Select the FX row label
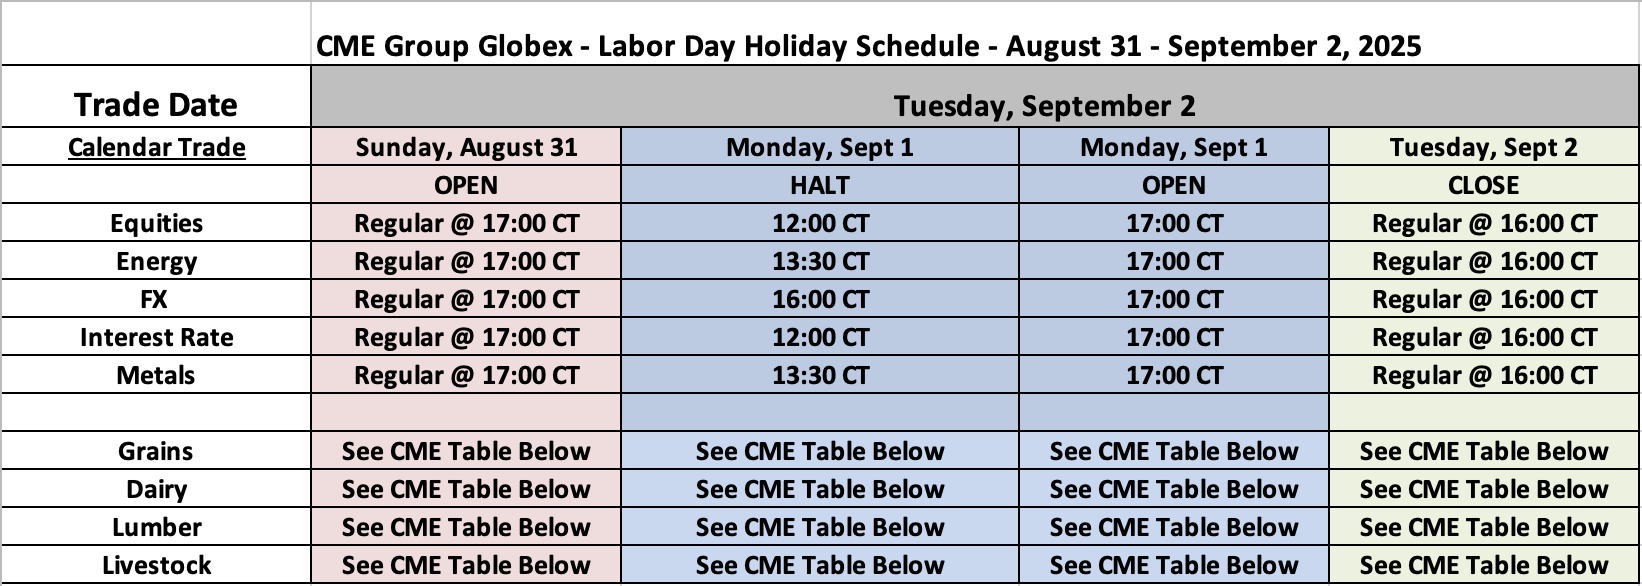The height and width of the screenshot is (586, 1642). point(154,299)
